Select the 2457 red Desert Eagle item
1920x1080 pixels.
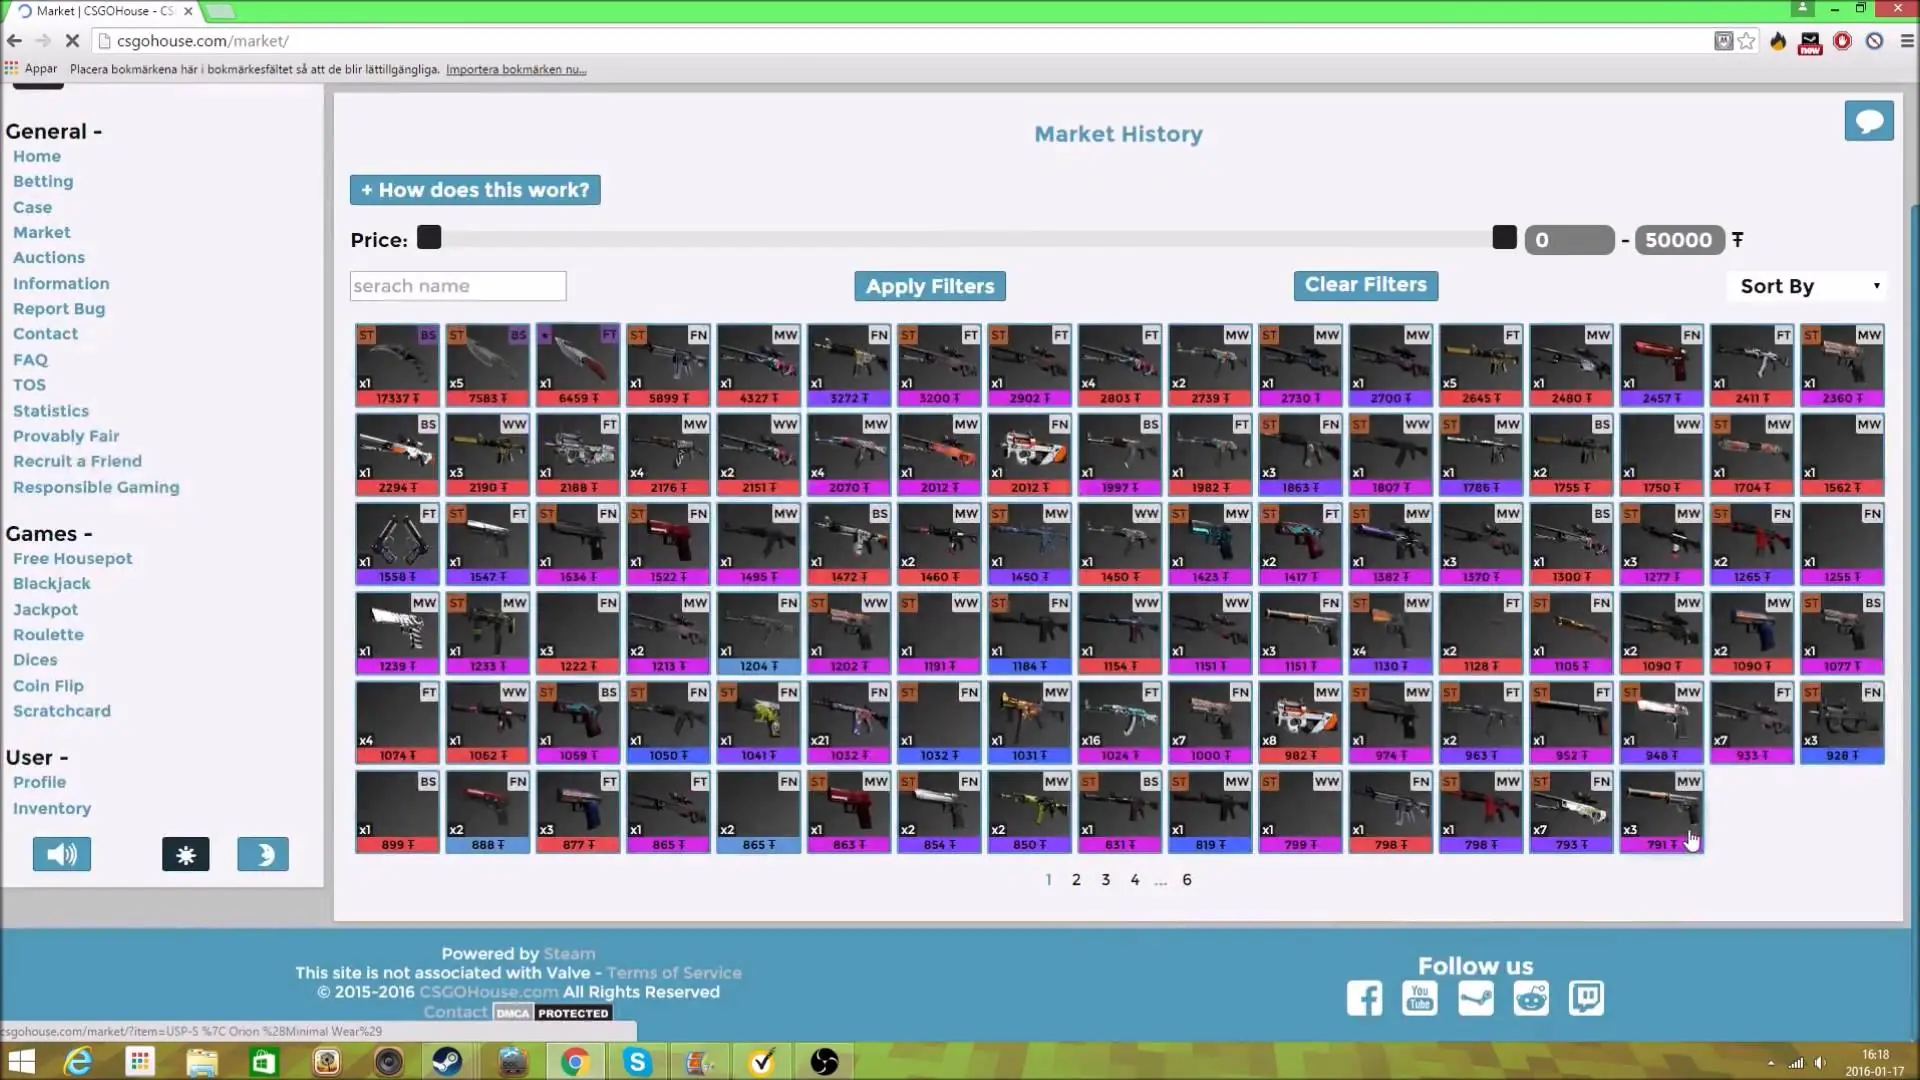pos(1661,365)
